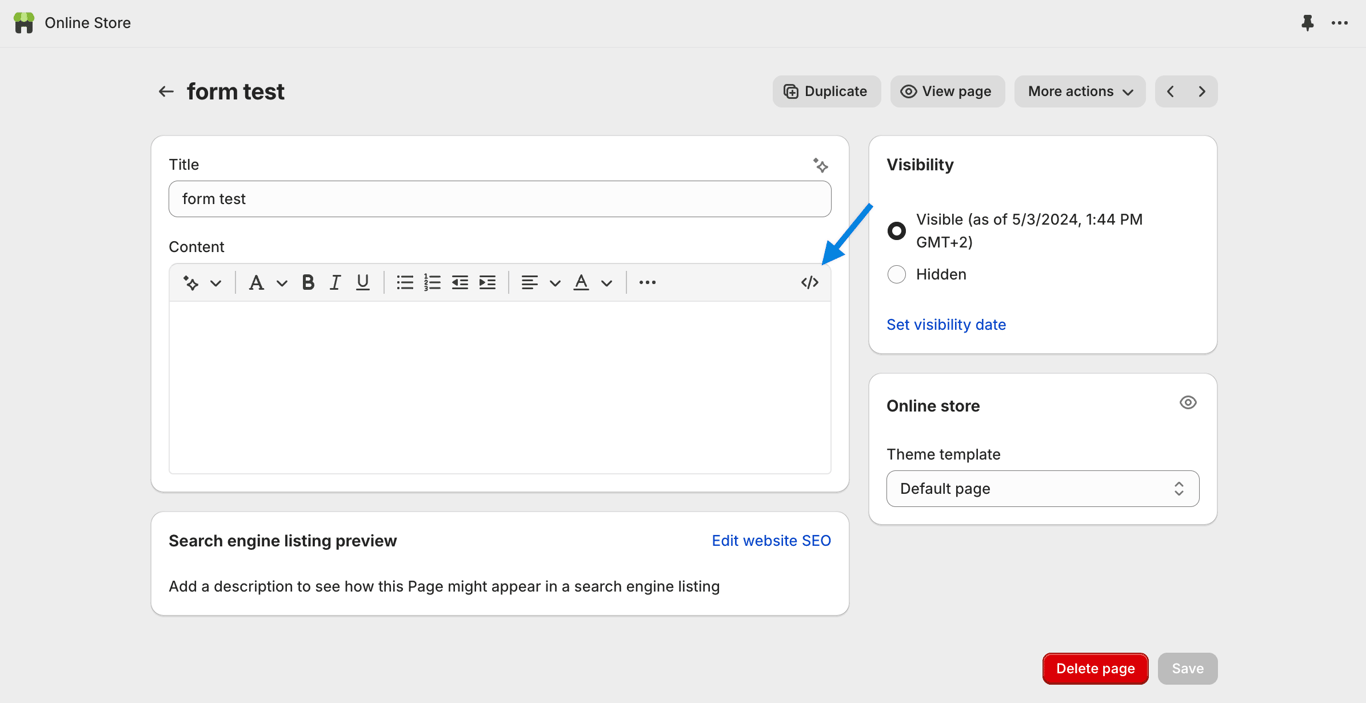Viewport: 1366px width, 703px height.
Task: Open the three-dot menu in top bar
Action: pos(1340,23)
